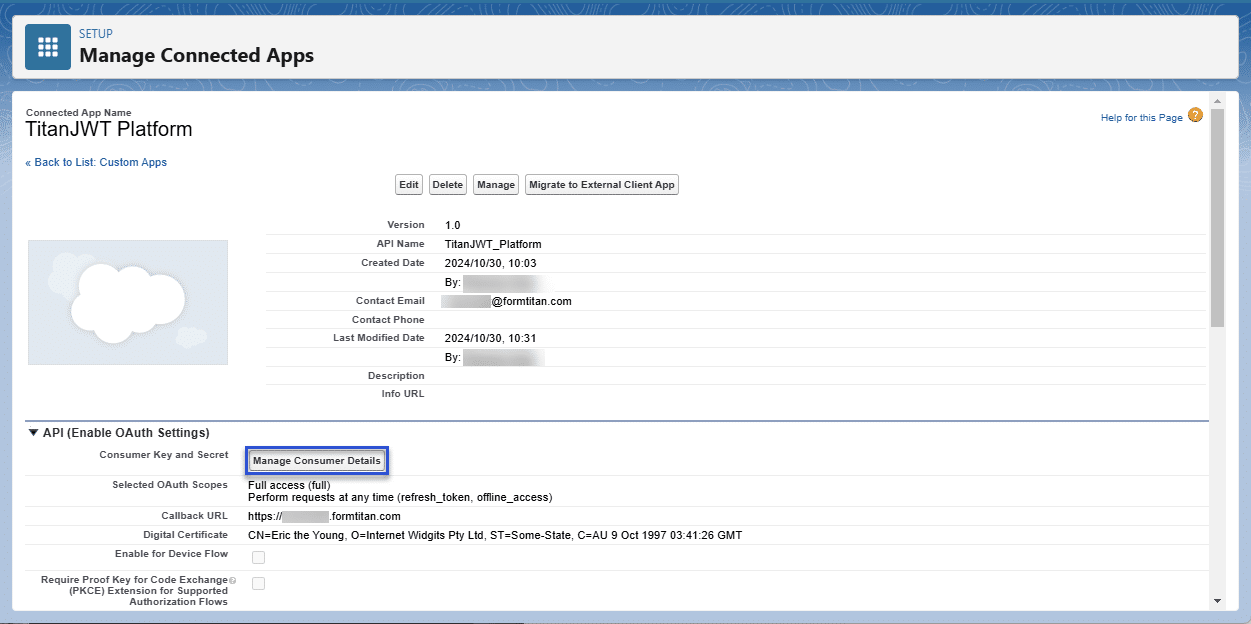Check the Require PKCE Extension checkbox
This screenshot has width=1251, height=624.
(x=258, y=583)
